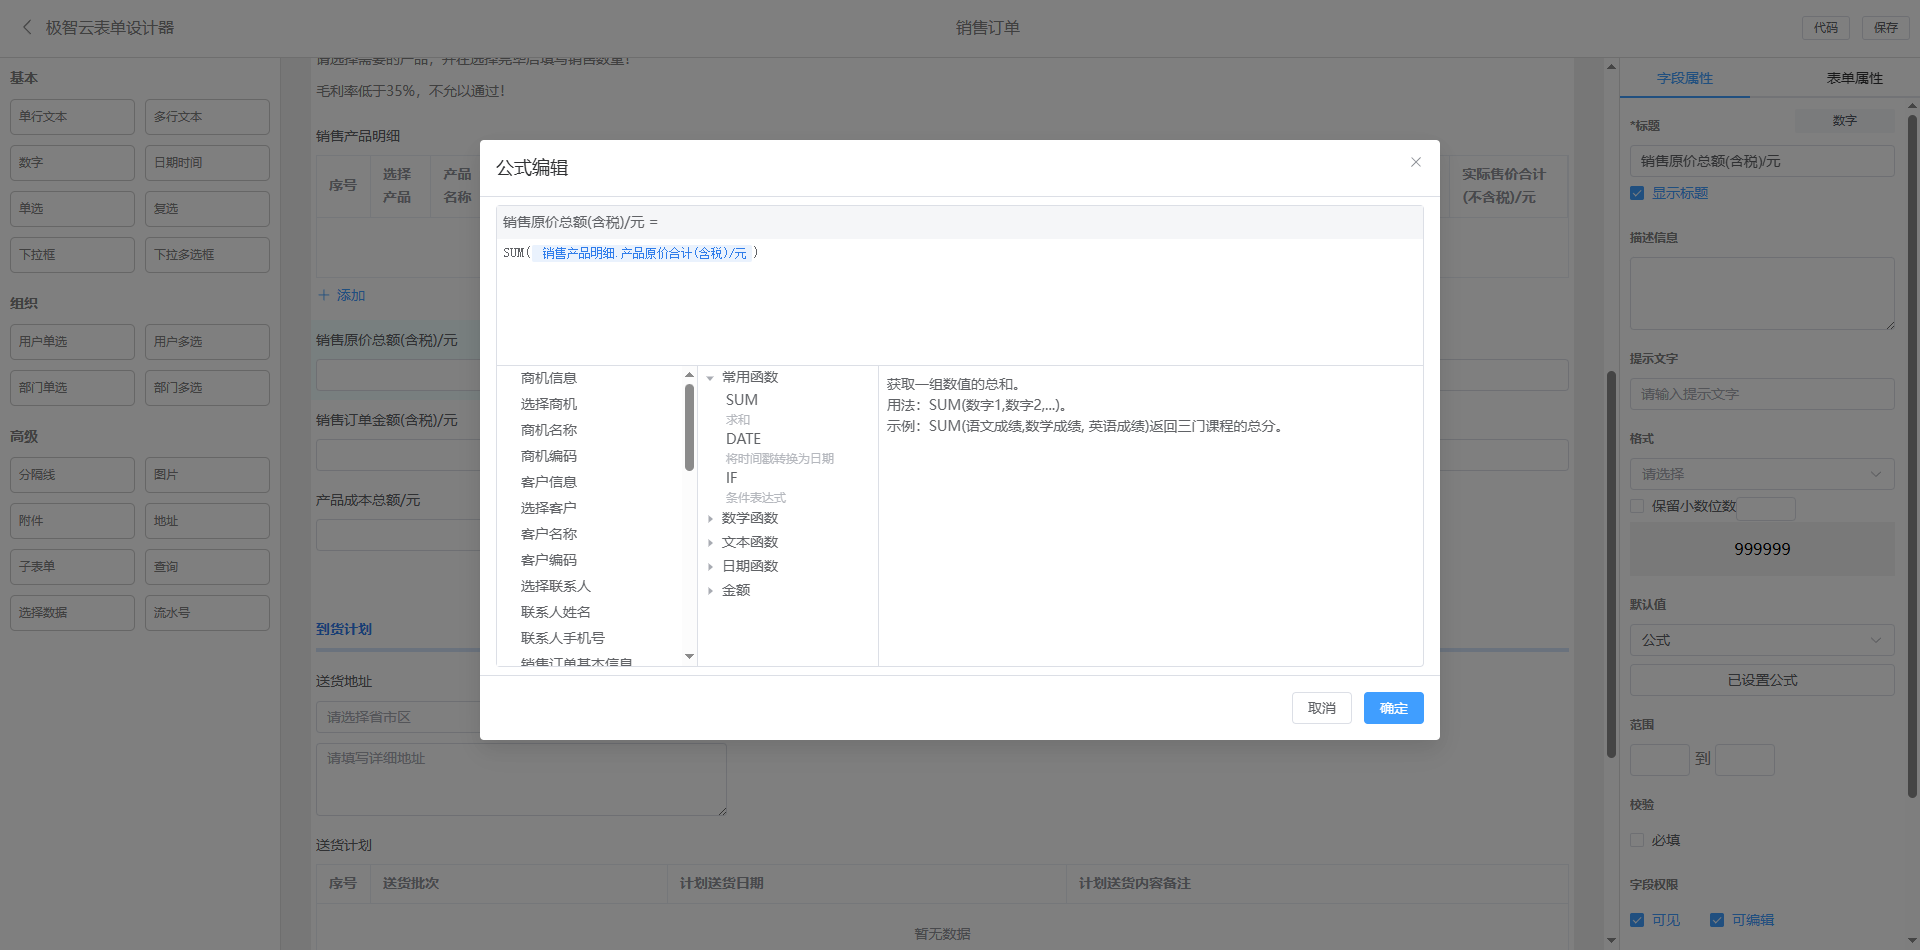This screenshot has width=1920, height=950.
Task: Close the formula editor dialog
Action: [x=1415, y=162]
